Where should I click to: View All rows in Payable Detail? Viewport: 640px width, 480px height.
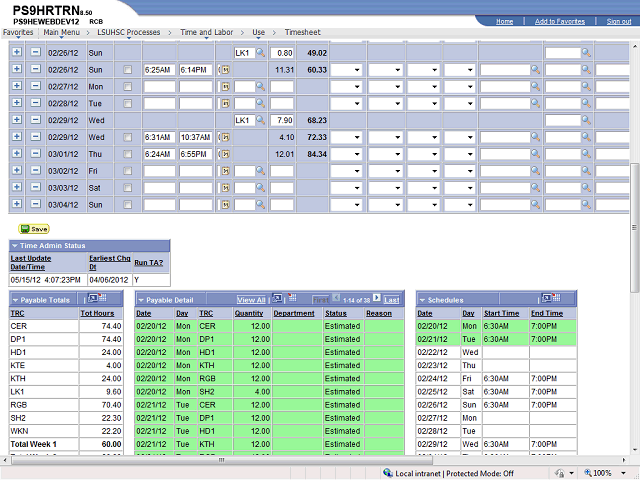[x=251, y=300]
